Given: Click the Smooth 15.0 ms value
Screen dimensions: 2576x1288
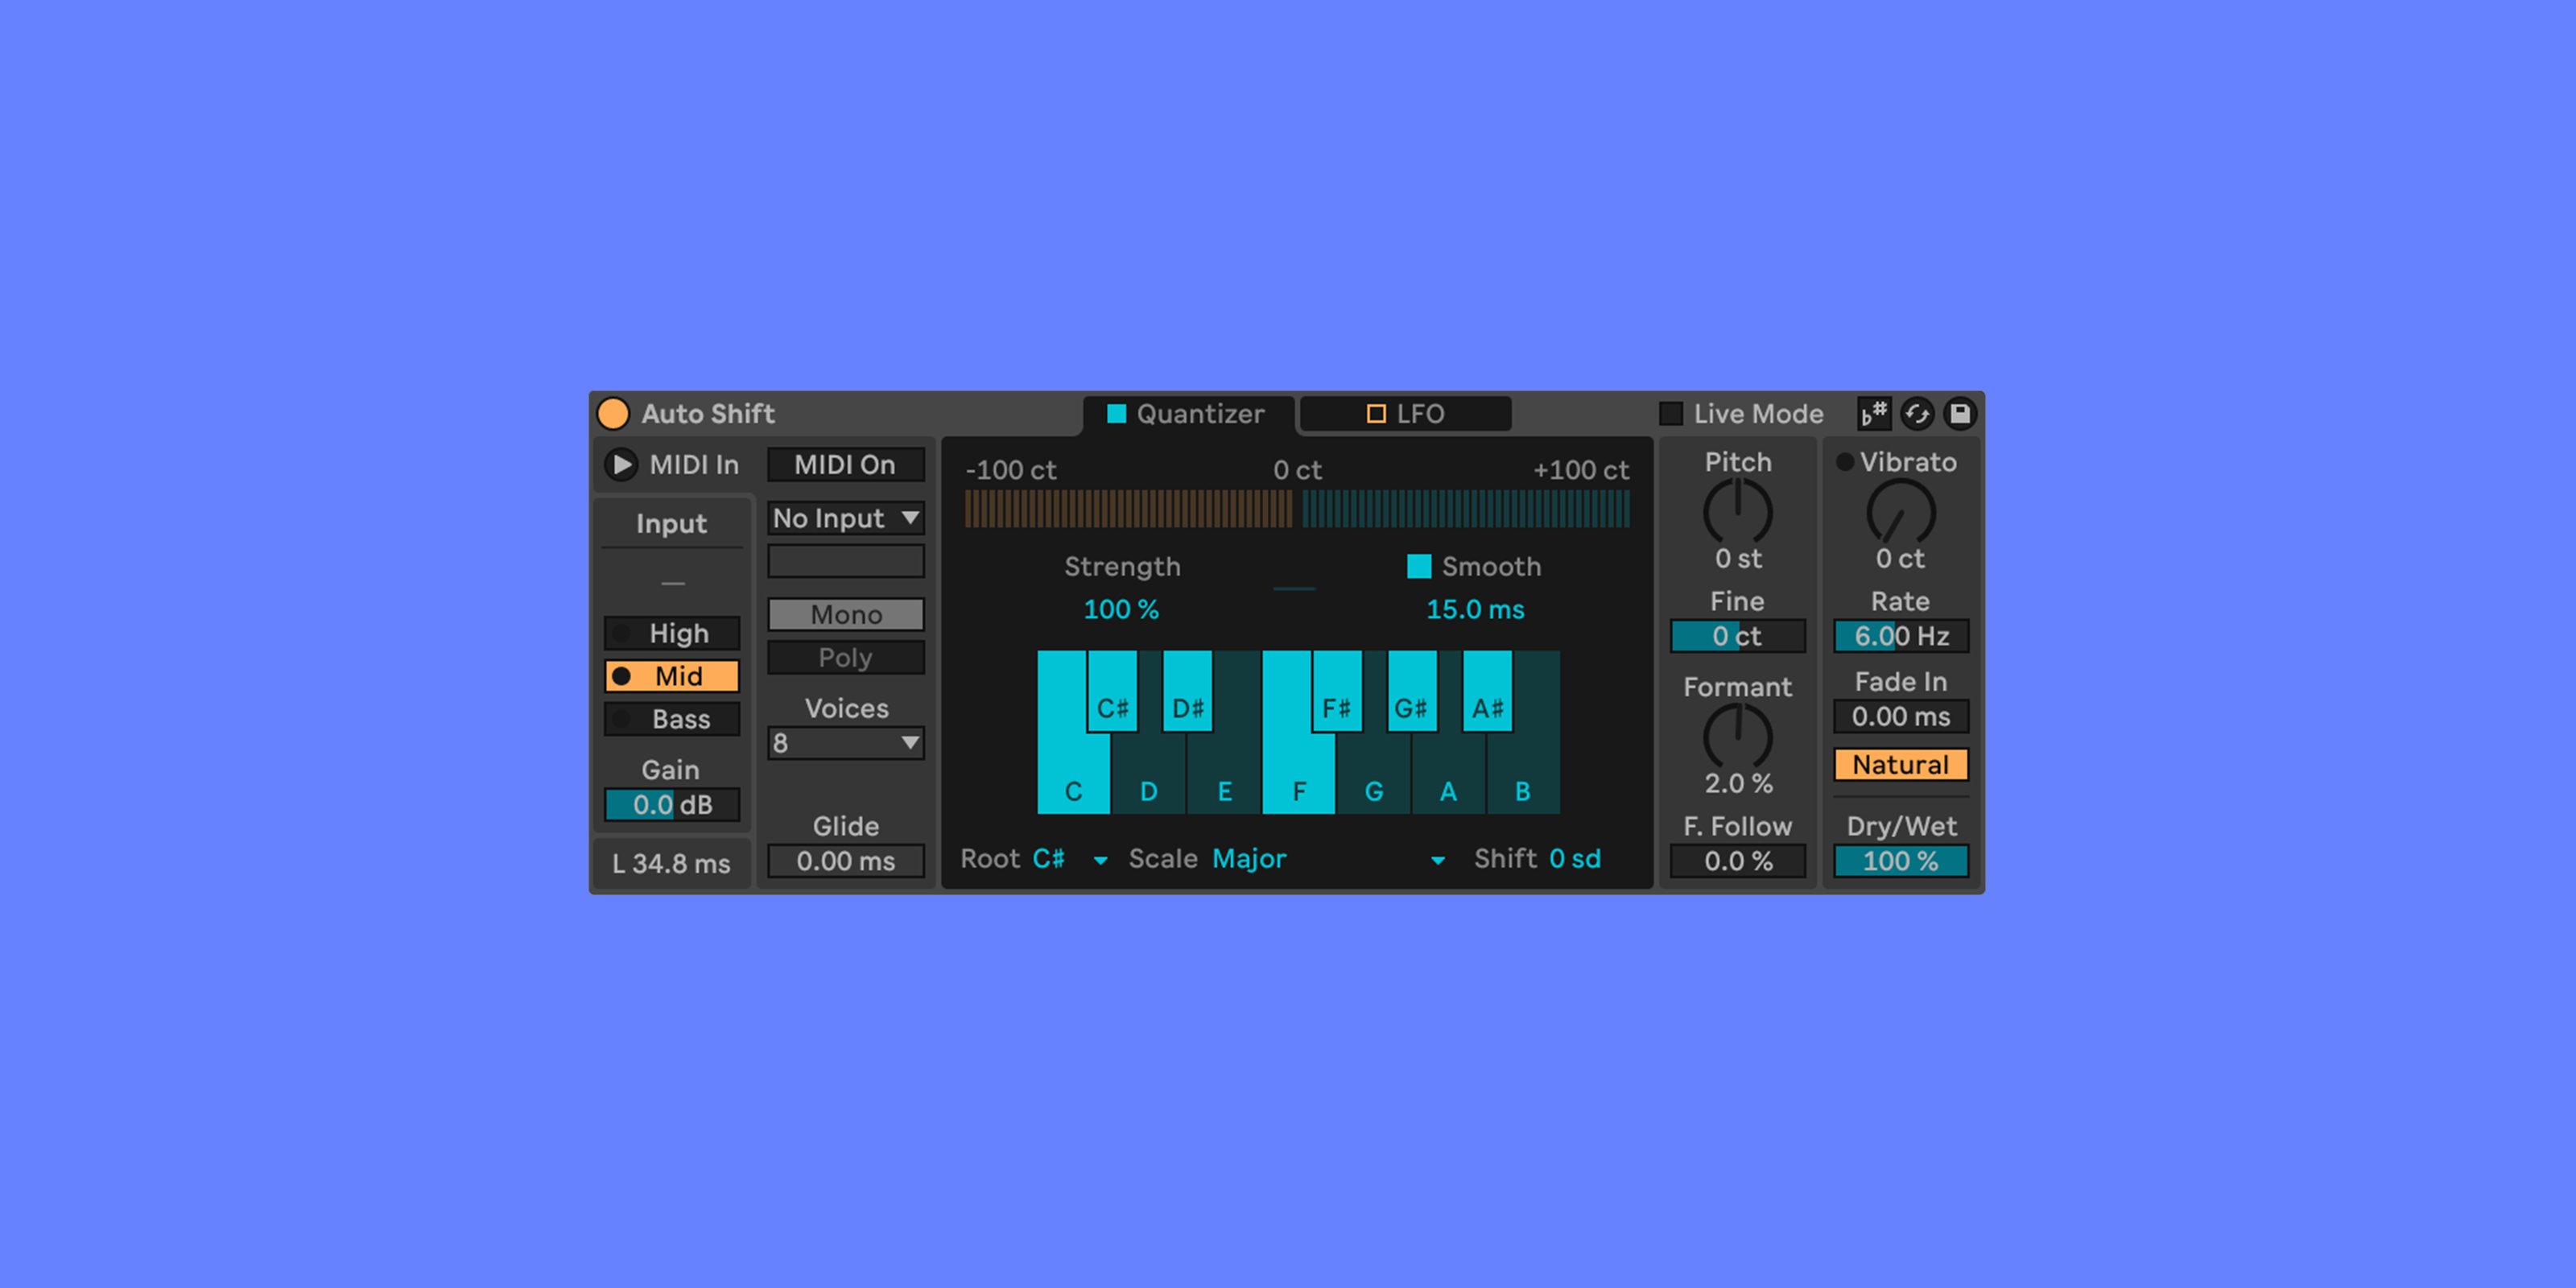Looking at the screenshot, I should coord(1475,609).
